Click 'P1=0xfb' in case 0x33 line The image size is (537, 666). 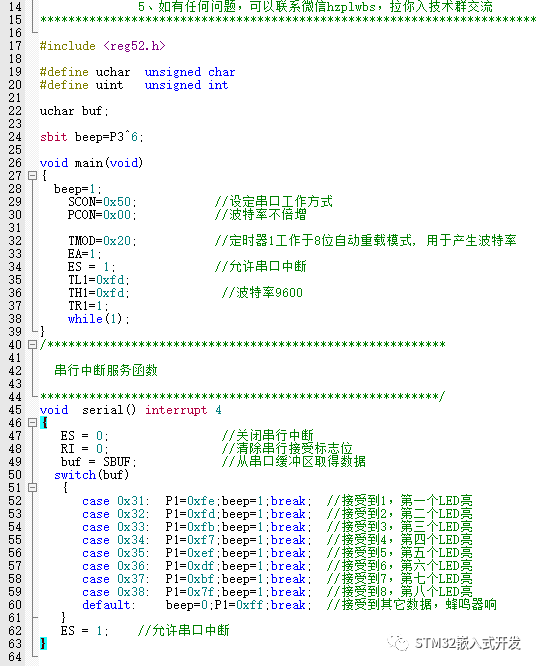pos(190,527)
